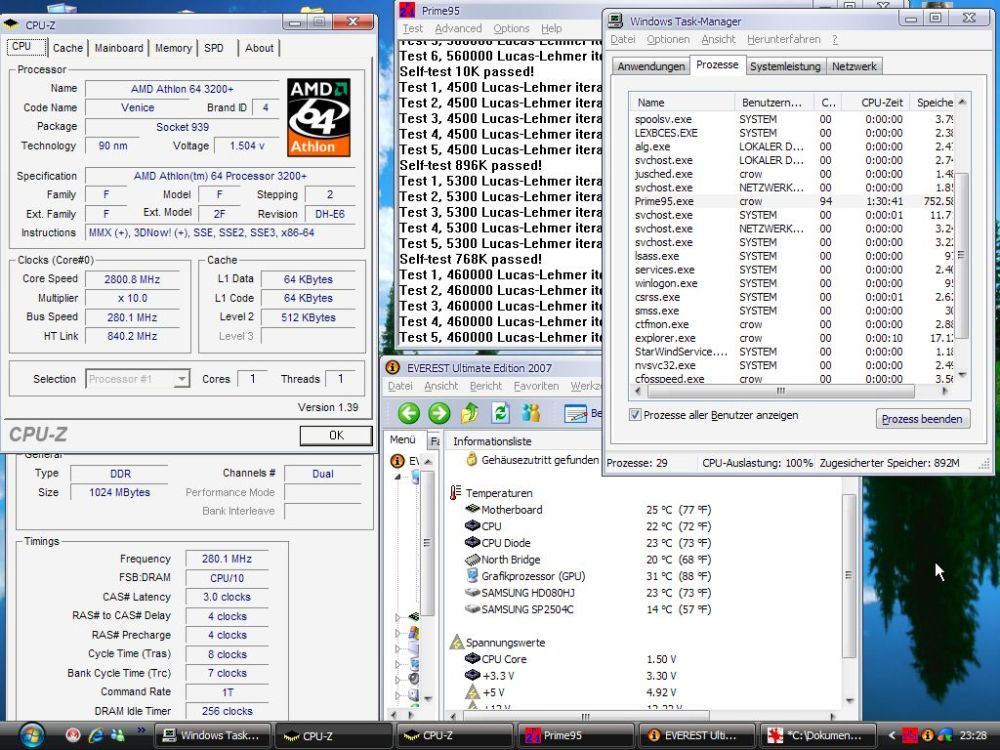Click the Prime95 title bar icon
This screenshot has height=750, width=1000.
406,10
